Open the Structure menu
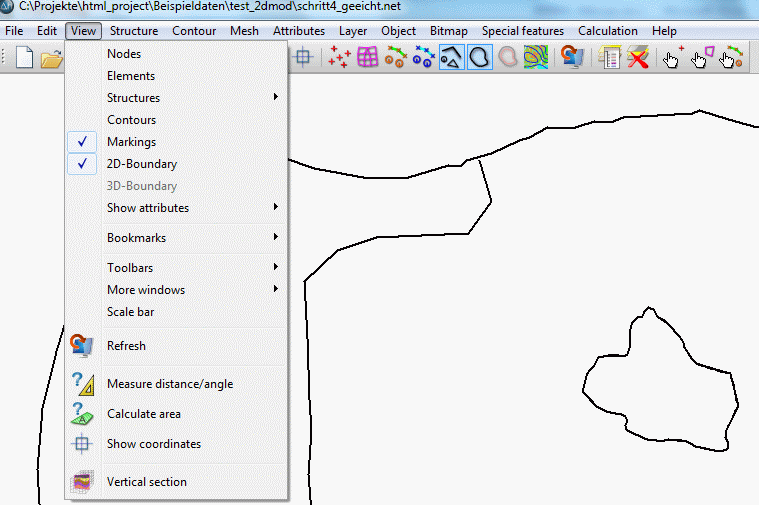 point(134,31)
